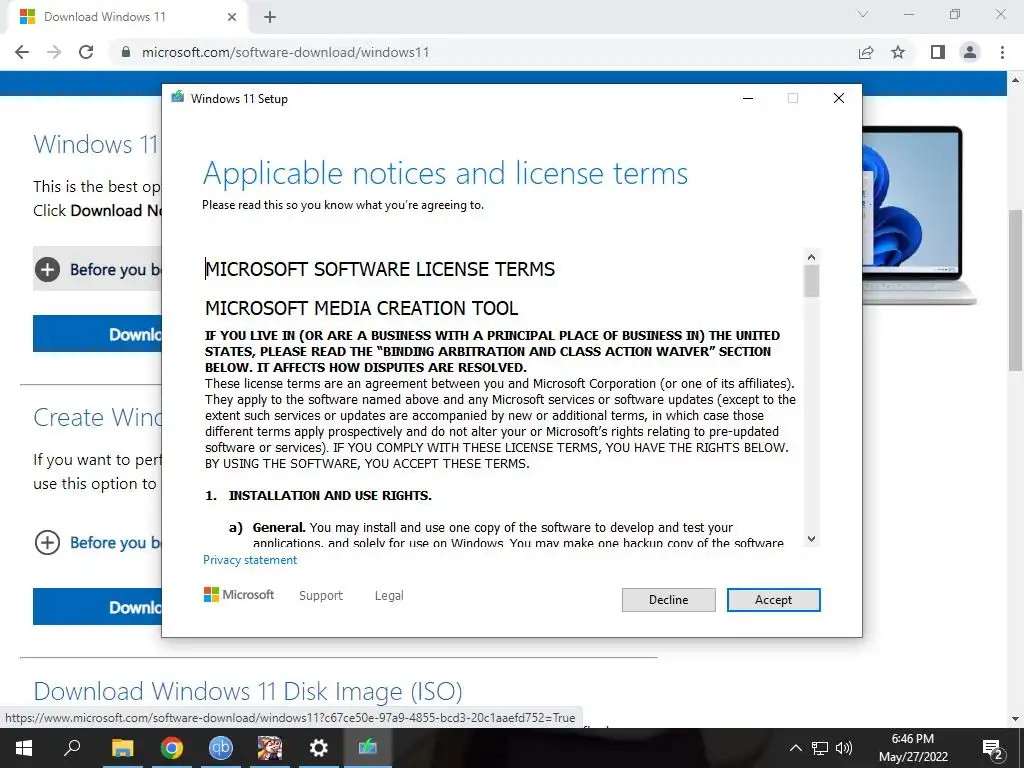
Task: Open qBittorrent from taskbar
Action: [x=221, y=748]
